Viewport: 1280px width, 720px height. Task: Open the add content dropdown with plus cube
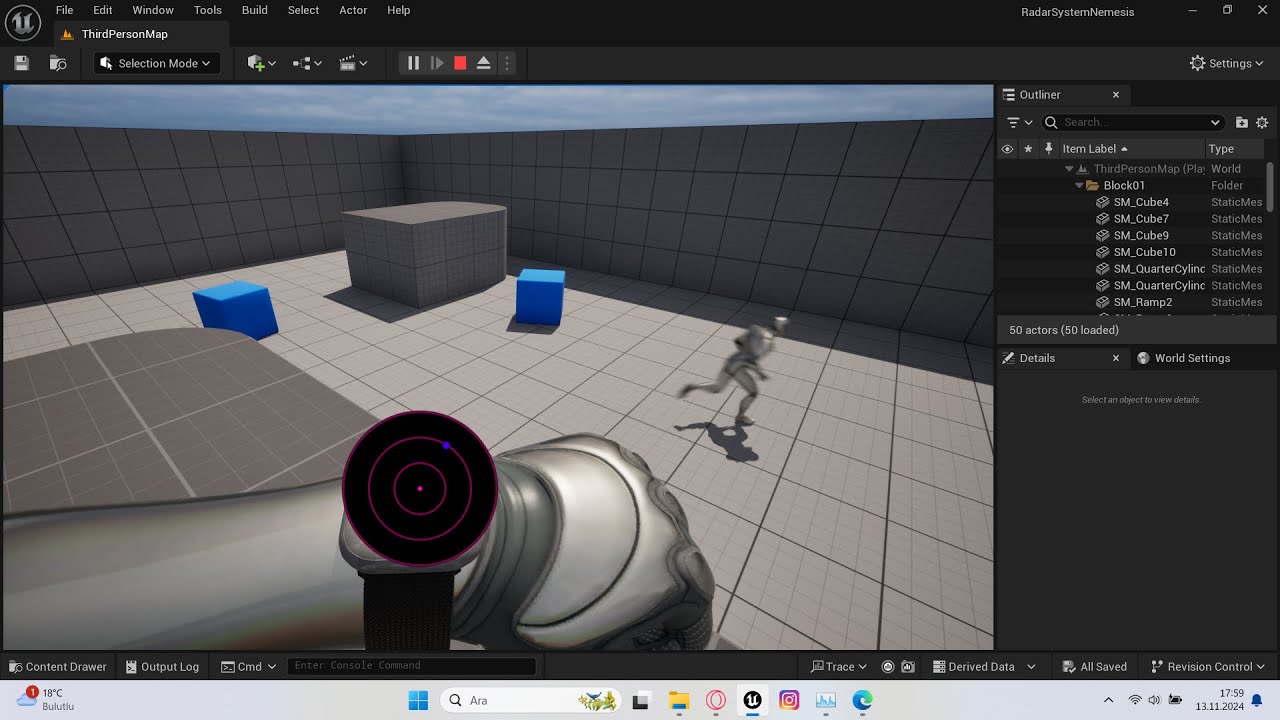(x=262, y=63)
